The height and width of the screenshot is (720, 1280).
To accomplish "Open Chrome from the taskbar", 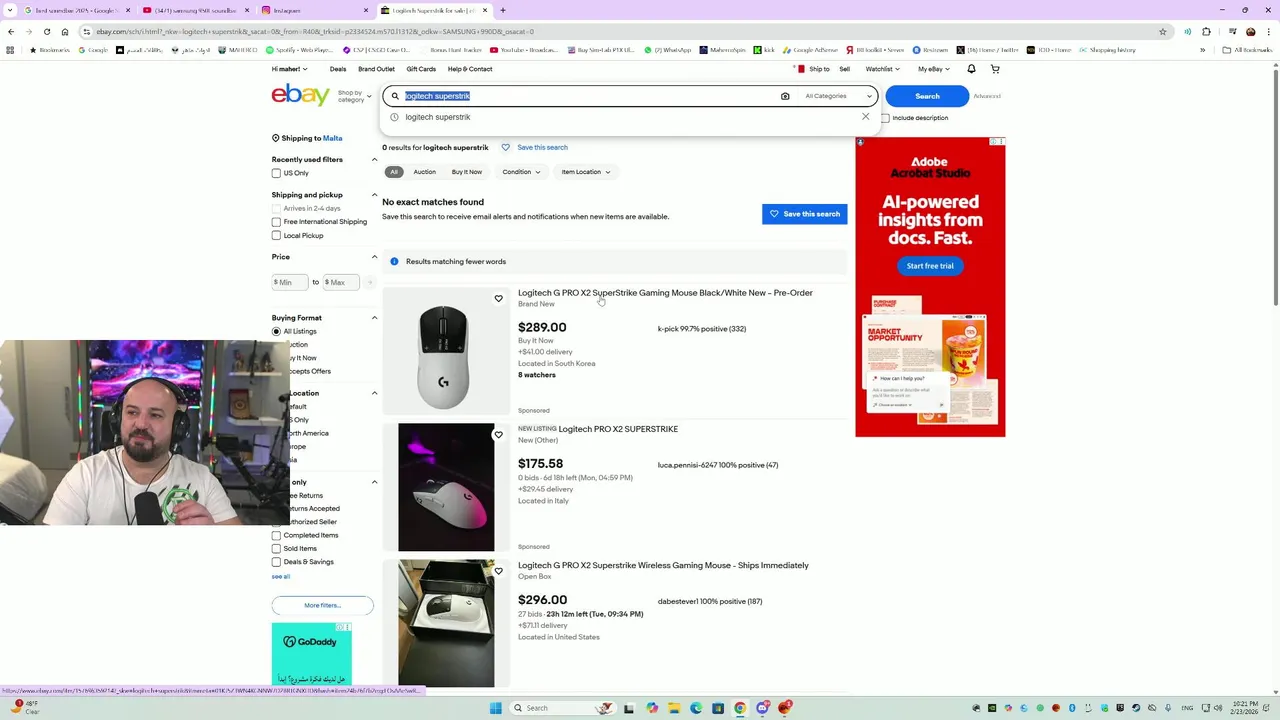I will click(740, 708).
